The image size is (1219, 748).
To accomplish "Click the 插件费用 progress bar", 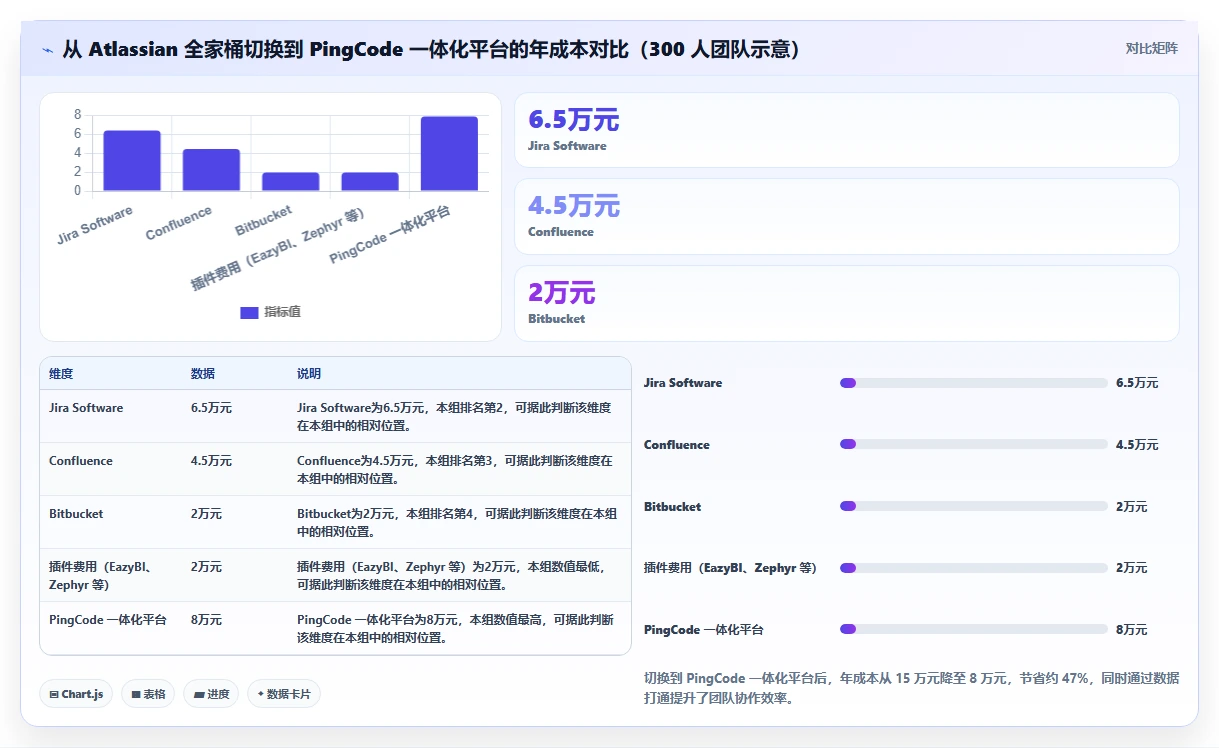I will [x=974, y=568].
